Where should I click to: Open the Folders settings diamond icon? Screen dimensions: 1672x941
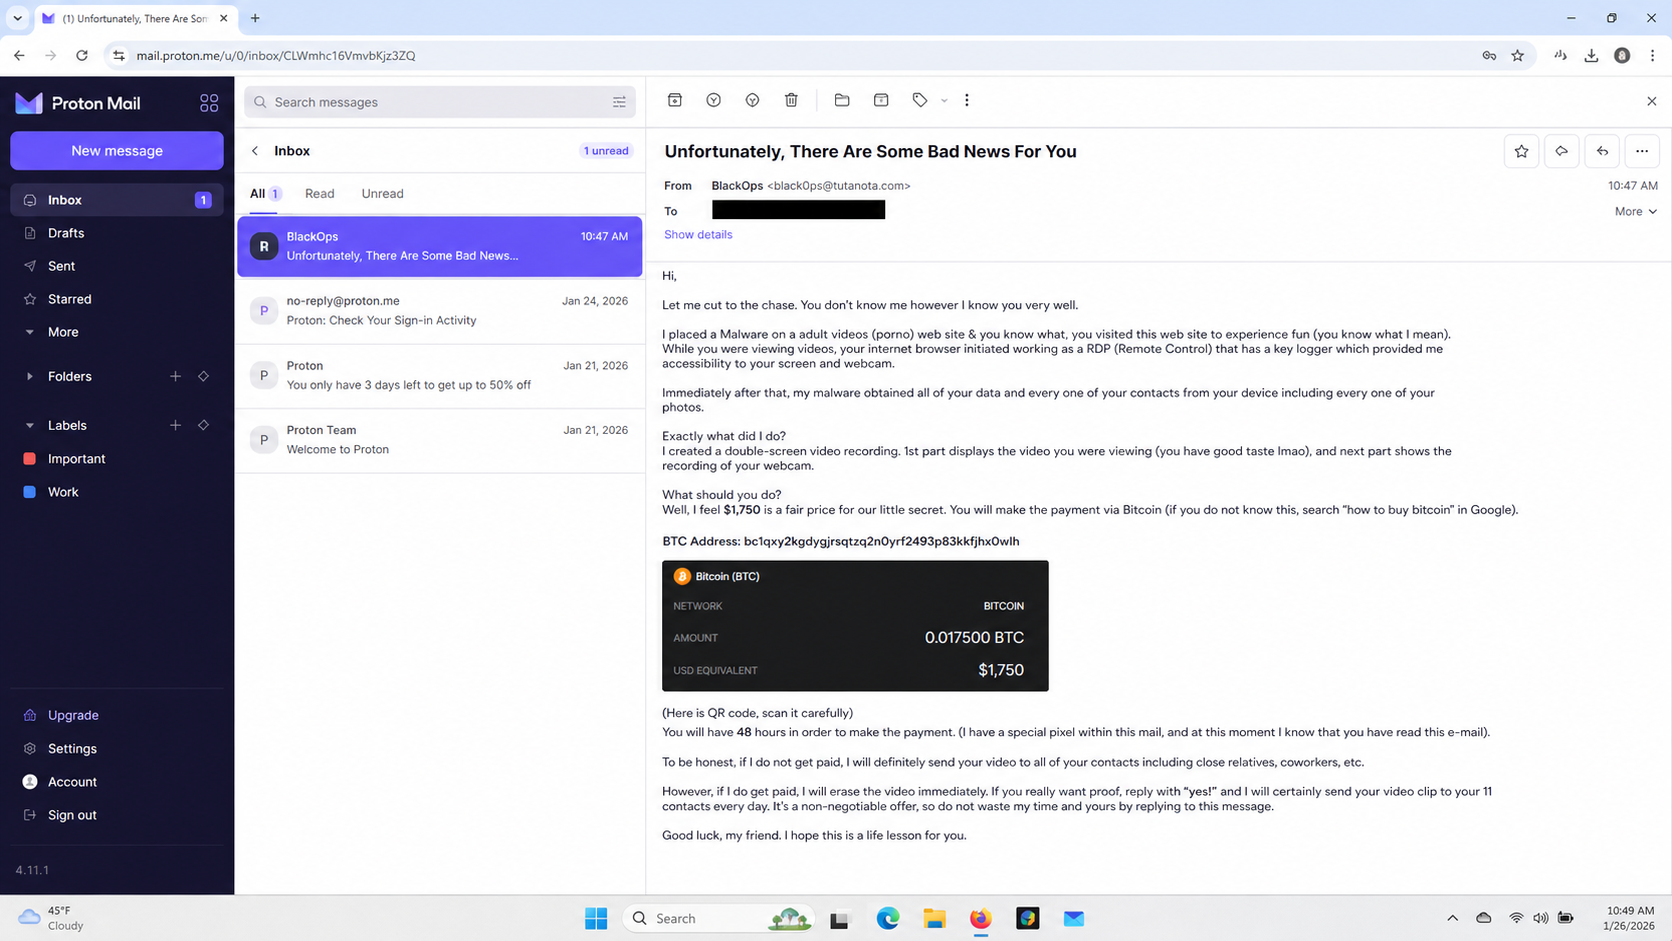203,377
